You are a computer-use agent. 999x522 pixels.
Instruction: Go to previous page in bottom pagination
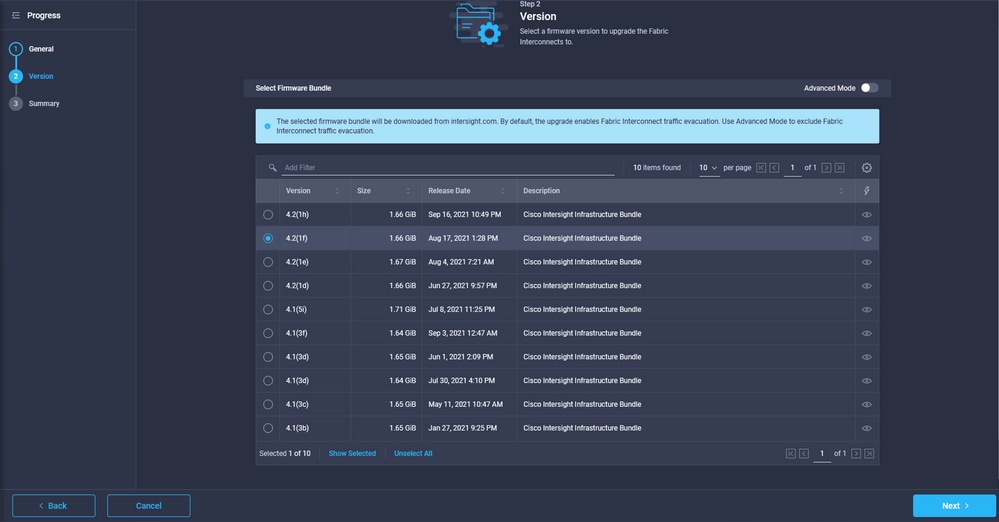click(804, 453)
